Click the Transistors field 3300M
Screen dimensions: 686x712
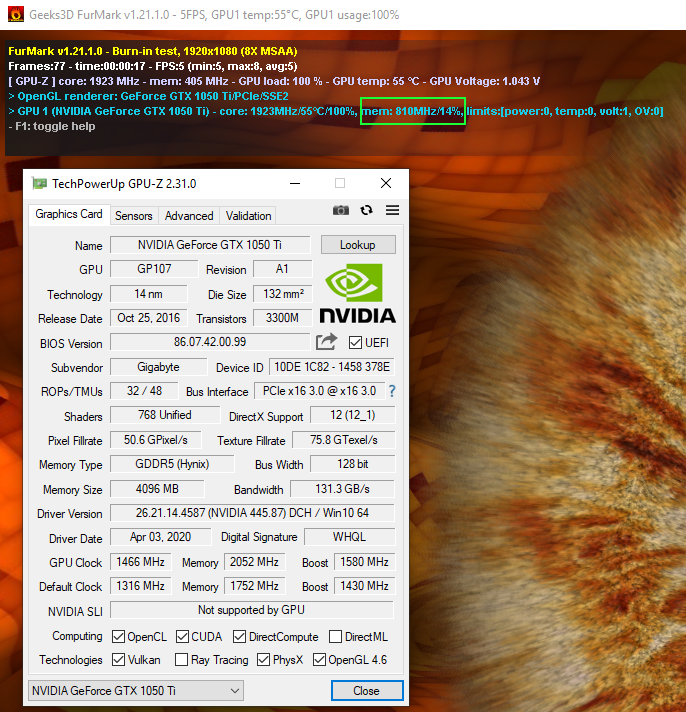pyautogui.click(x=282, y=318)
